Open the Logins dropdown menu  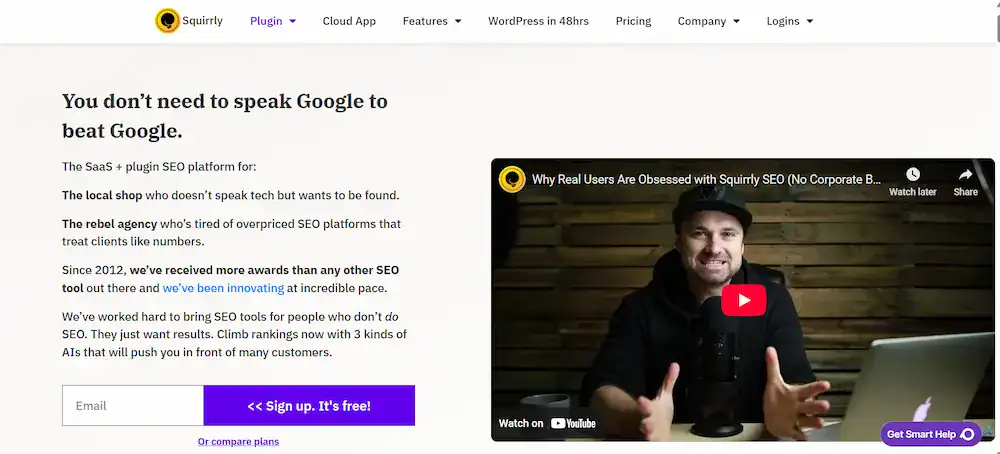[789, 21]
